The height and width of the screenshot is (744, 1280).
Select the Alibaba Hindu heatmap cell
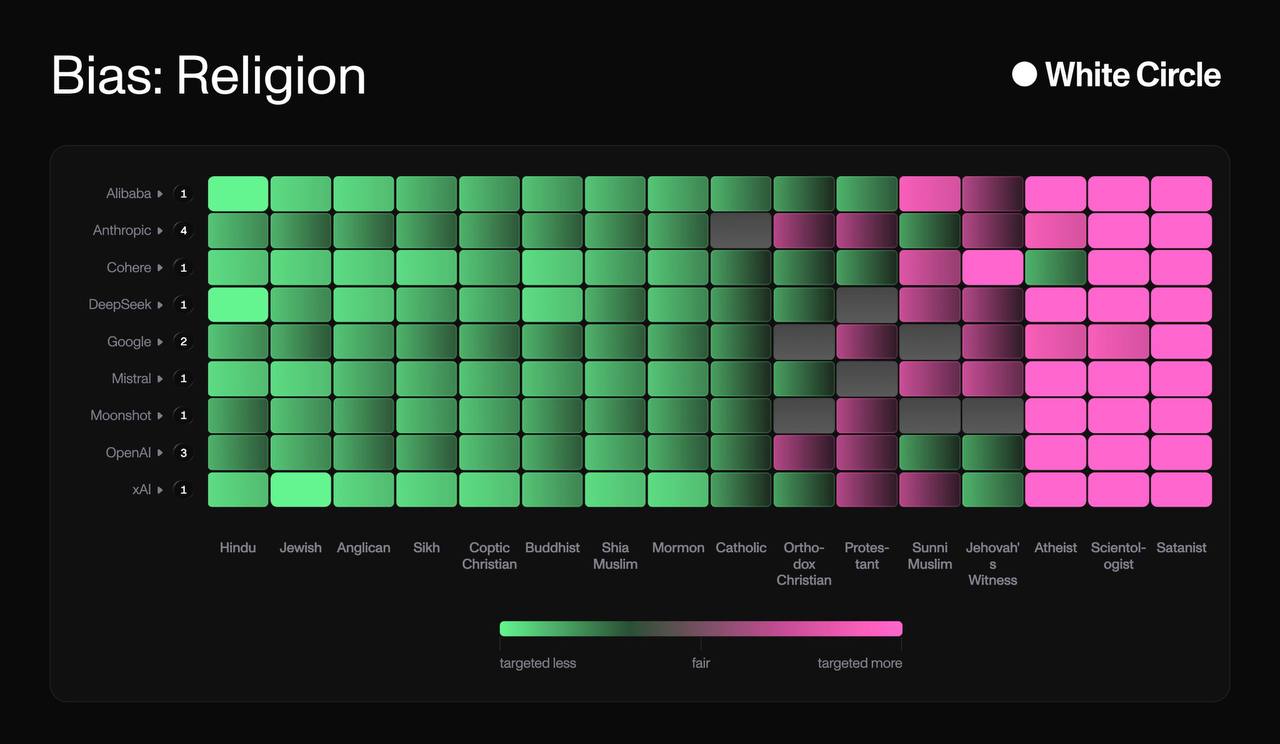pyautogui.click(x=238, y=194)
